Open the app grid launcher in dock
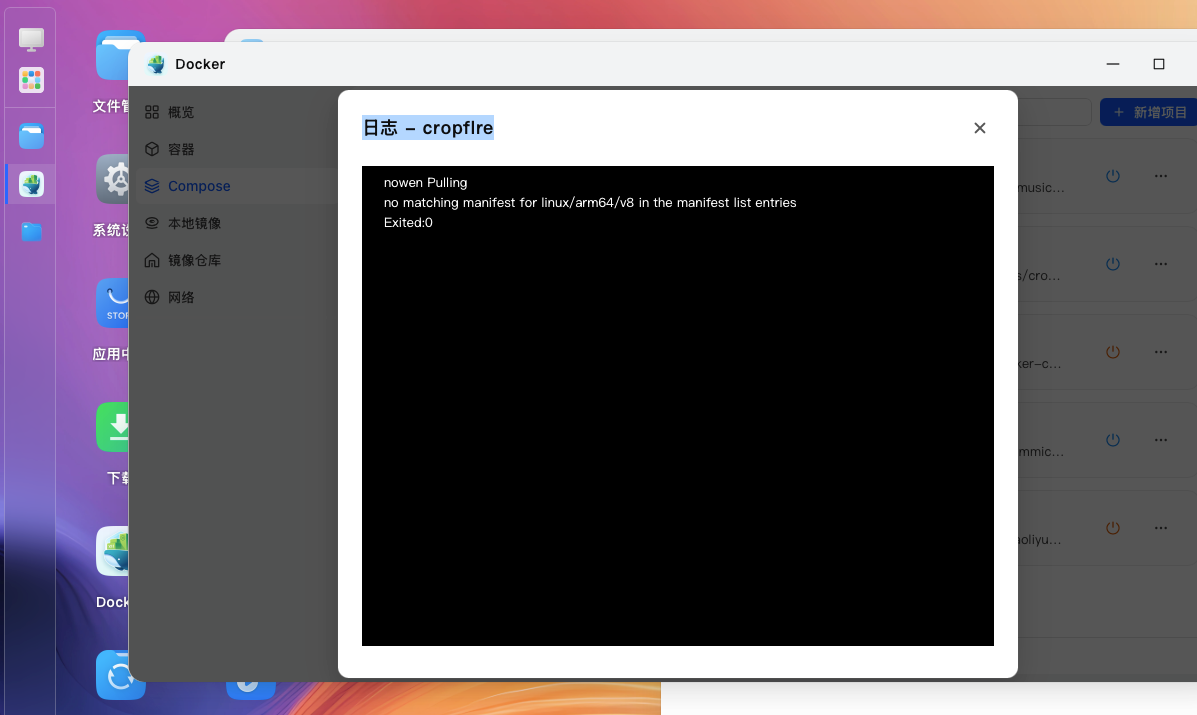The height and width of the screenshot is (715, 1197). [31, 80]
